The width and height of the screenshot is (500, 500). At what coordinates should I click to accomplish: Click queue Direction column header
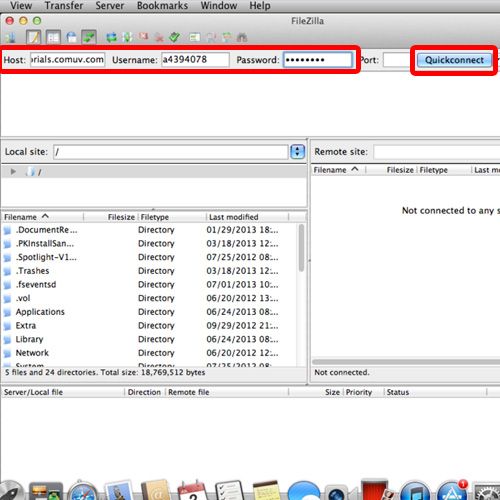coord(145,392)
